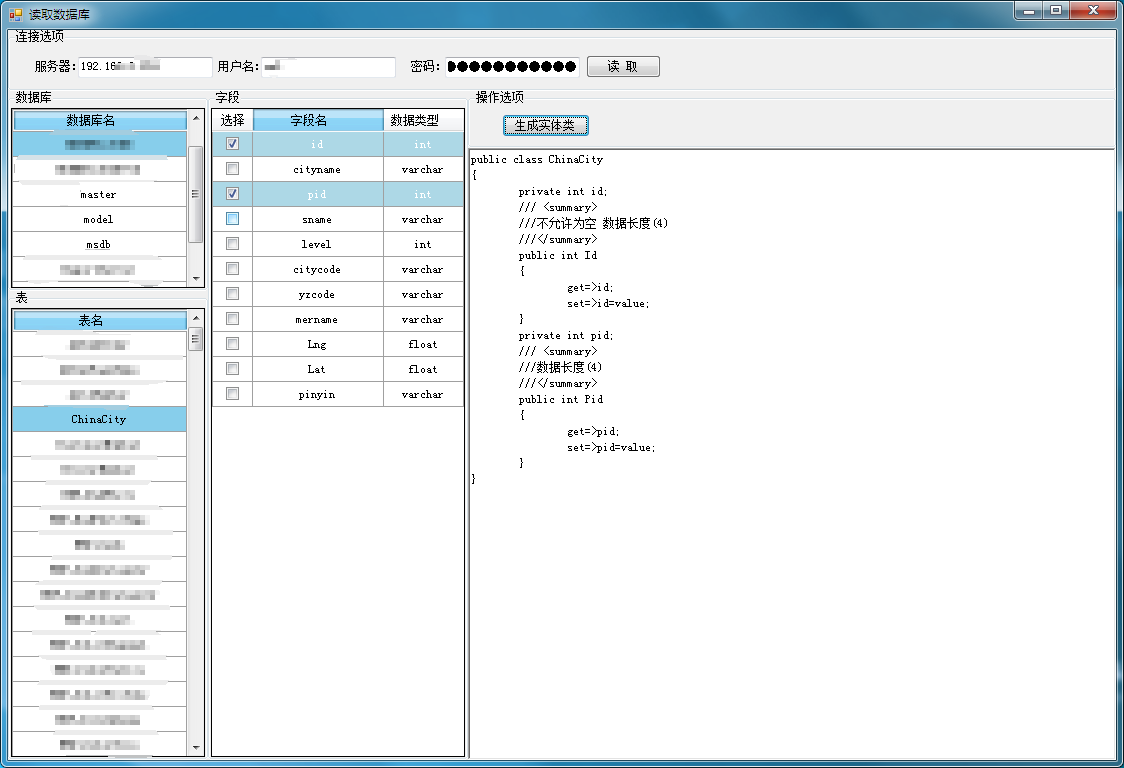Focus the 服务器 address input
The width and height of the screenshot is (1124, 768).
point(145,67)
